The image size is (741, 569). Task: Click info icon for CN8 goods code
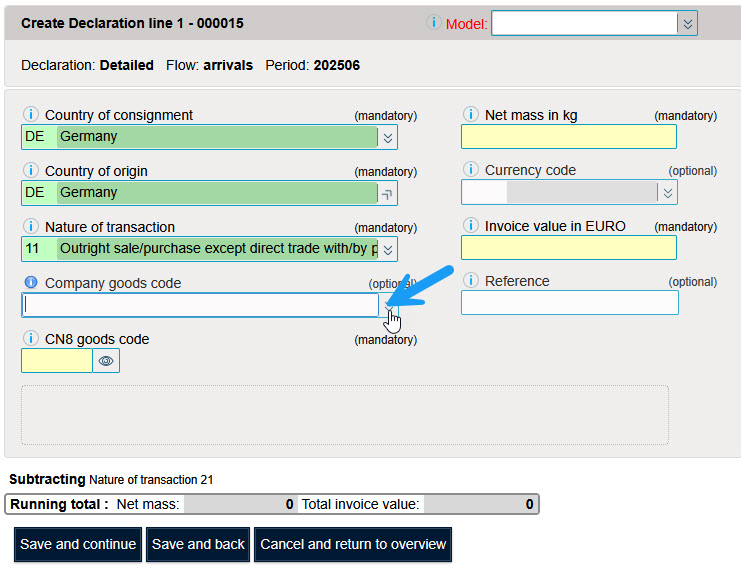pos(30,339)
